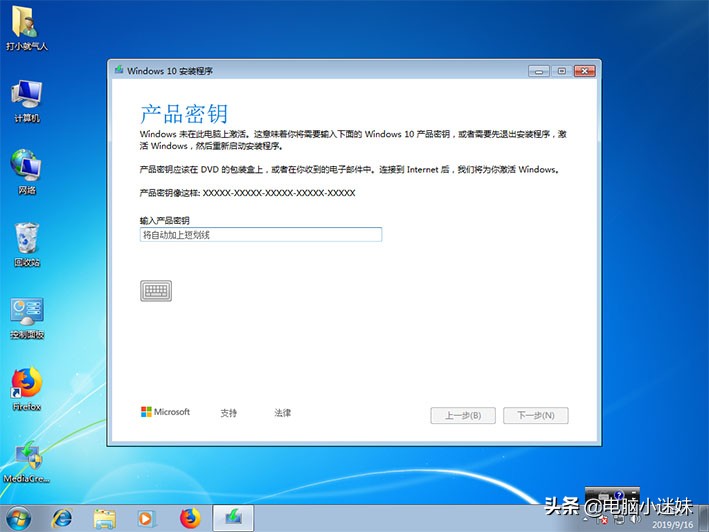Launch Firefox from the taskbar
Screen dimensions: 709x532
tap(190, 518)
